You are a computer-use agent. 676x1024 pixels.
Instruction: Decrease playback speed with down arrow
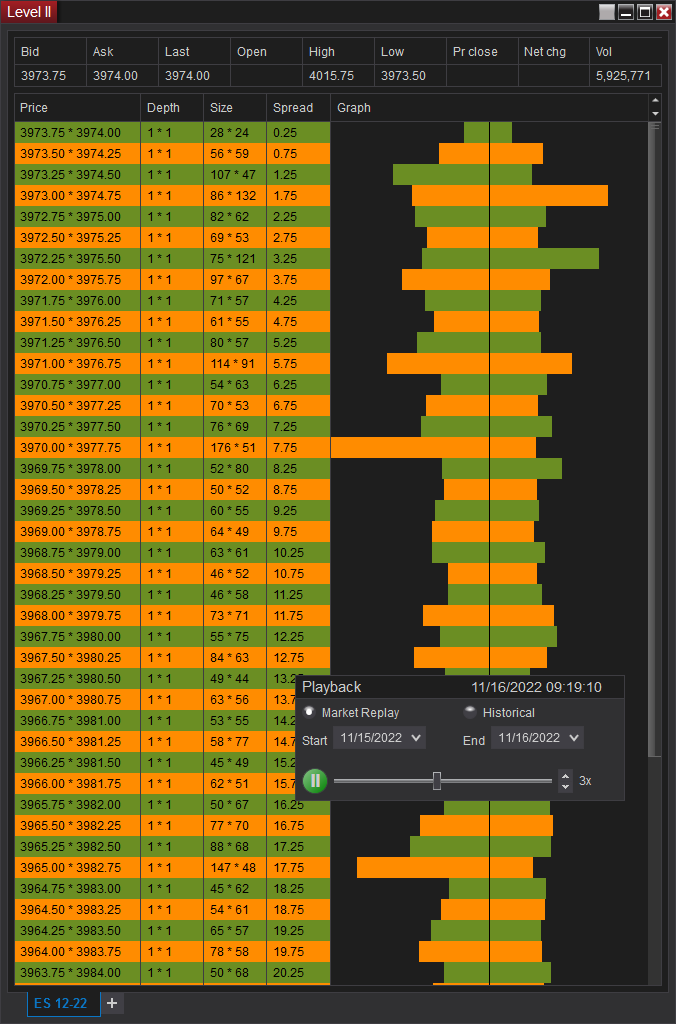[566, 786]
